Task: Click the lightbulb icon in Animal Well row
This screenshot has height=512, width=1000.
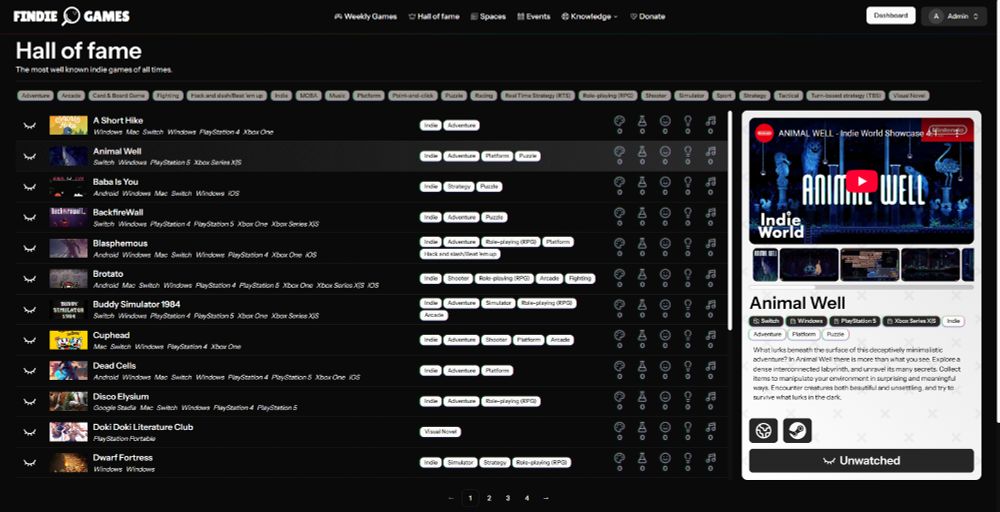Action: coord(688,151)
